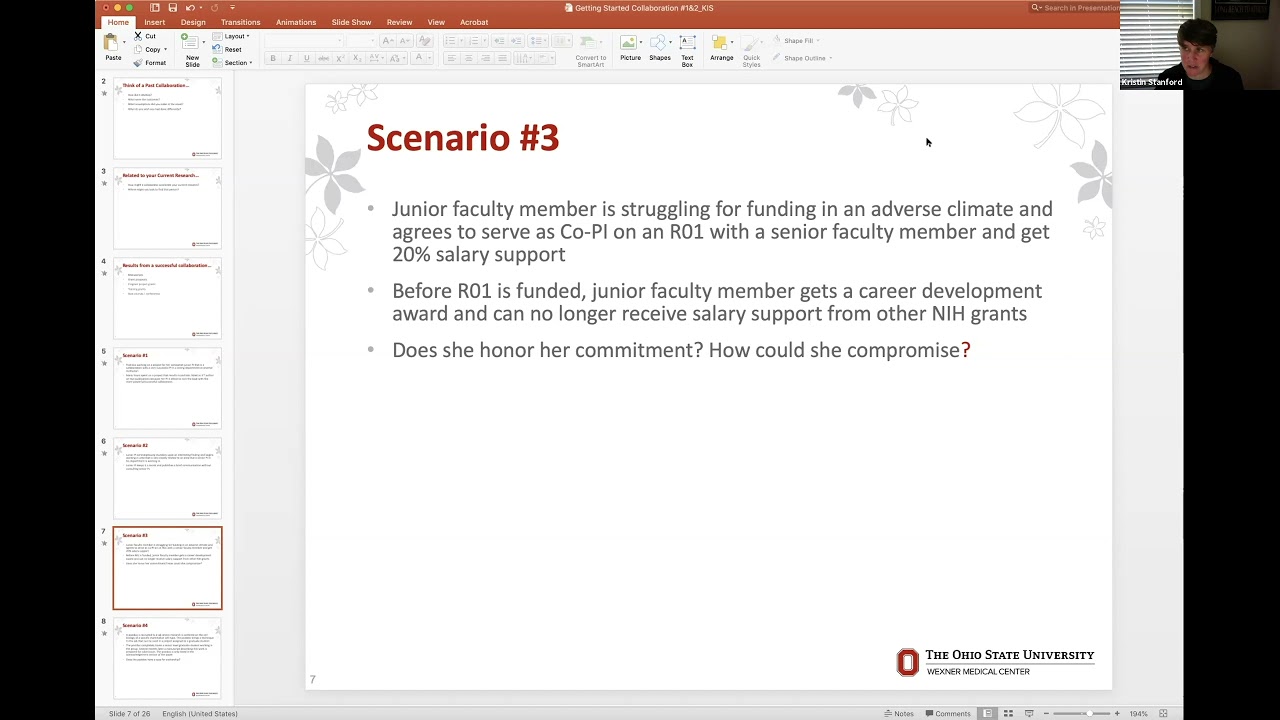1280x720 pixels.
Task: Select slide 8 thumbnail Scenario #4
Action: [x=167, y=658]
